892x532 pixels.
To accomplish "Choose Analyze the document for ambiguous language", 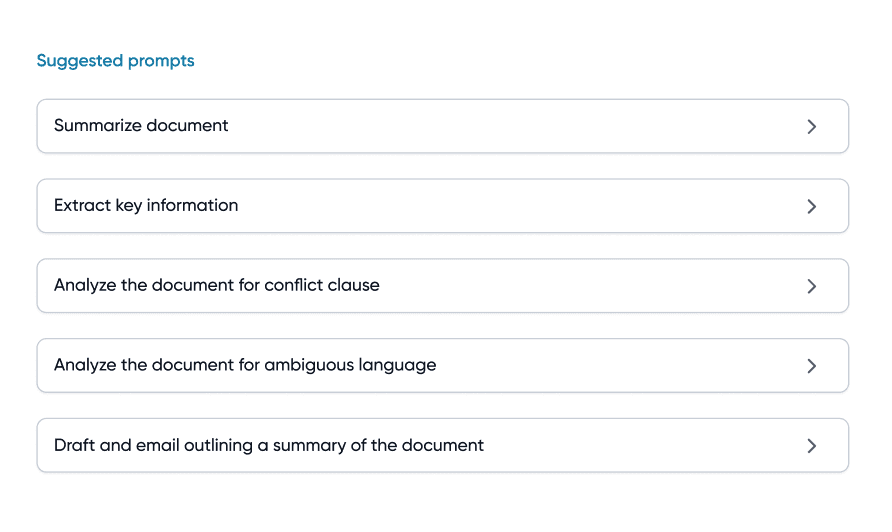I will coord(443,366).
